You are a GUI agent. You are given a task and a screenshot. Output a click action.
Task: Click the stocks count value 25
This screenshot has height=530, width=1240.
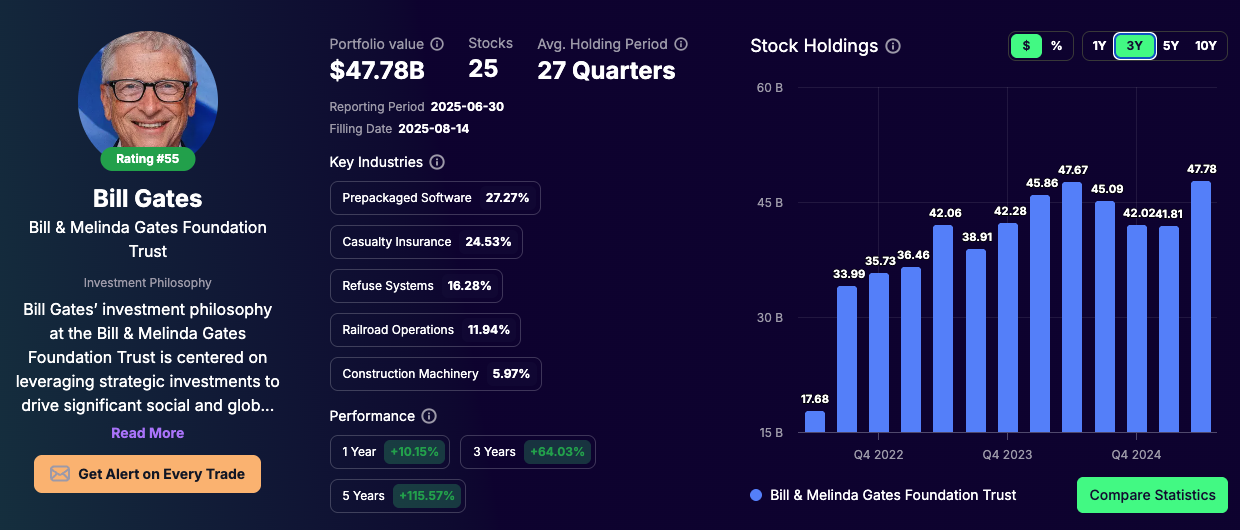tap(483, 69)
